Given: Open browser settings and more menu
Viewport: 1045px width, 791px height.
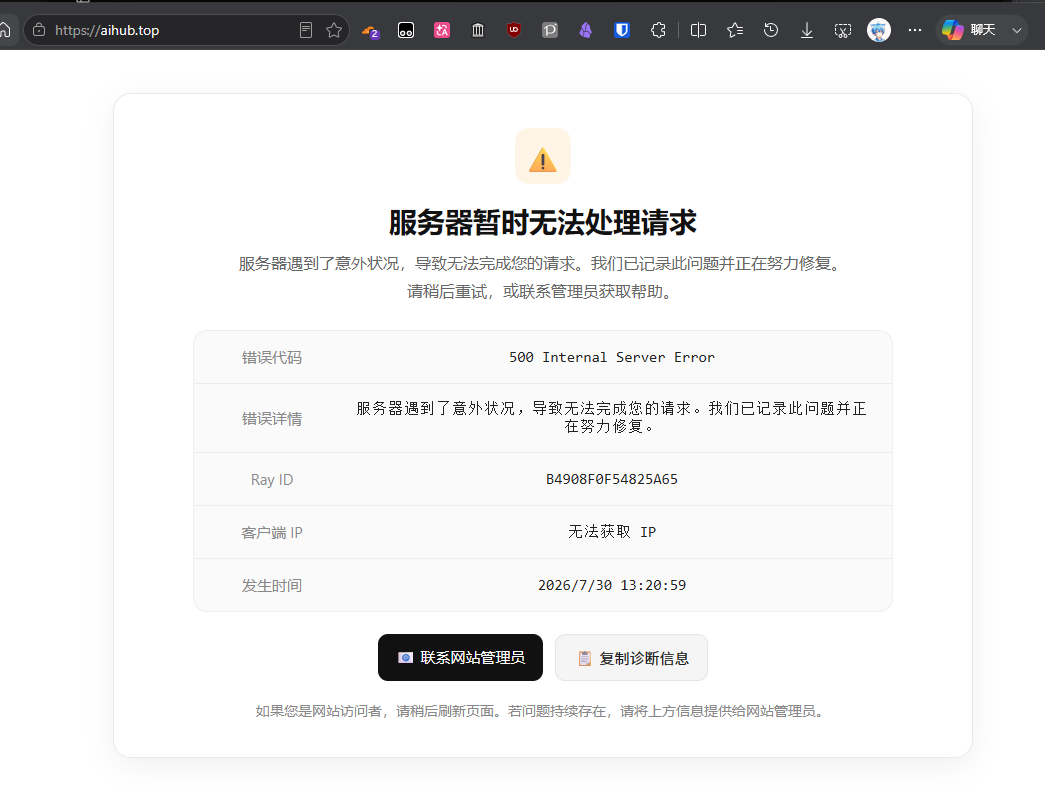Looking at the screenshot, I should click(915, 30).
